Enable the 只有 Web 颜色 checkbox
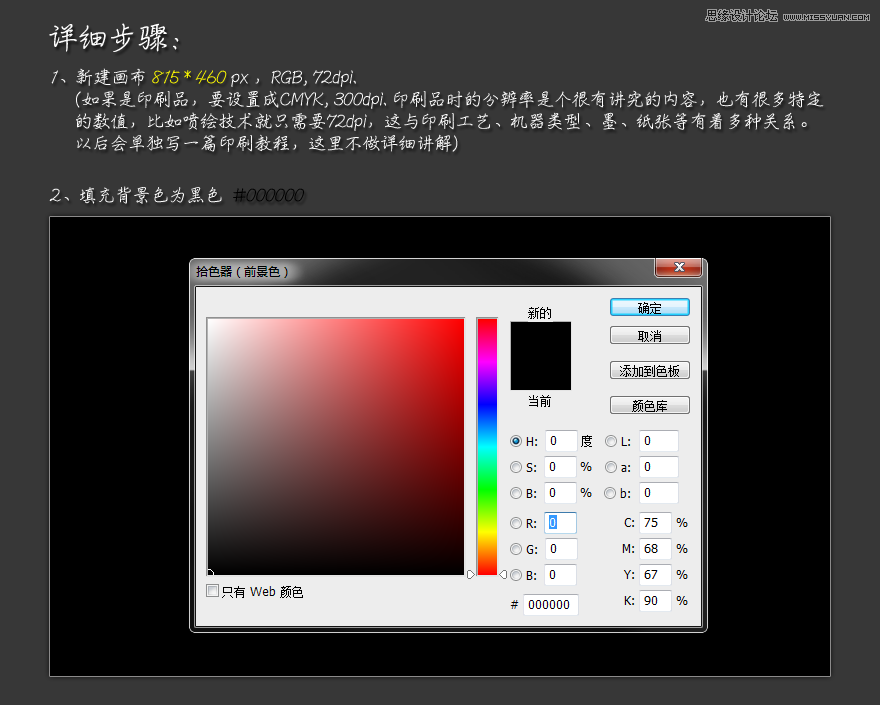Screen dimensions: 880x705 click(212, 591)
